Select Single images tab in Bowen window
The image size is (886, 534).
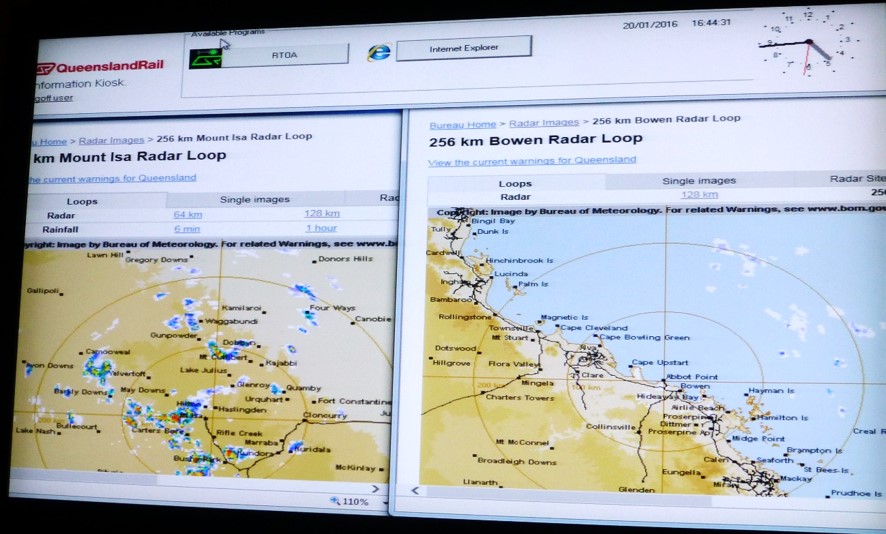pyautogui.click(x=699, y=180)
